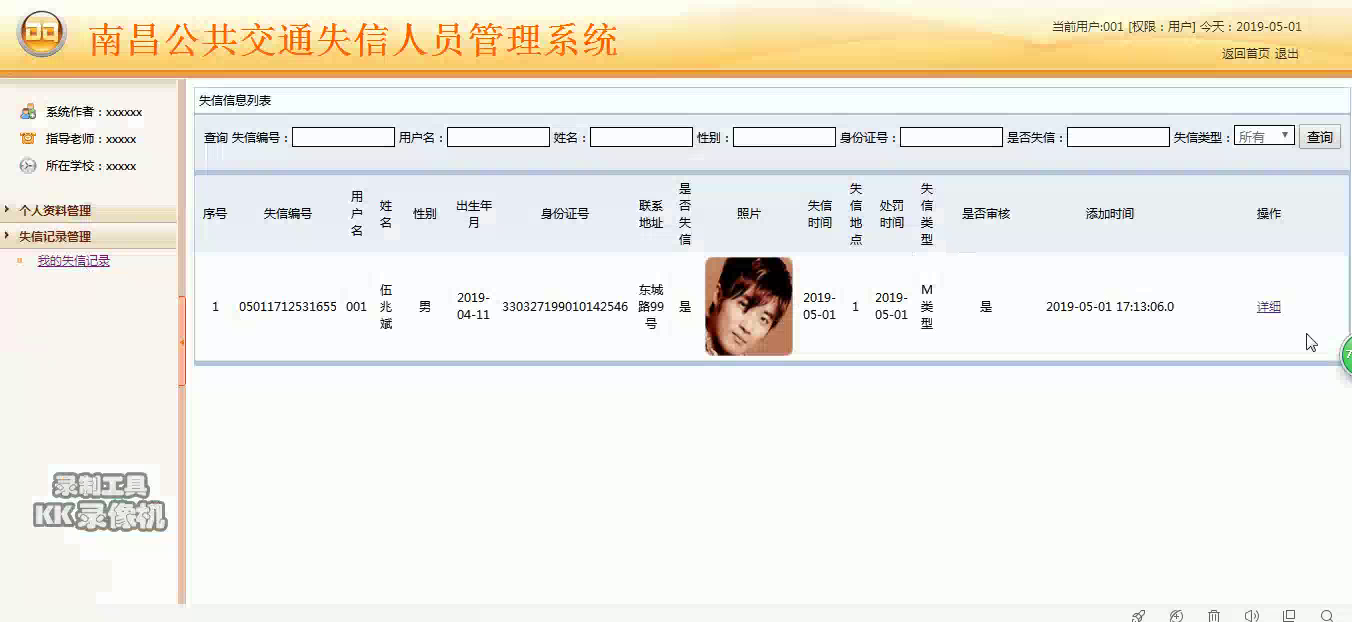This screenshot has height=622, width=1352.
Task: Click the trash can icon in the status bar
Action: 1214,616
